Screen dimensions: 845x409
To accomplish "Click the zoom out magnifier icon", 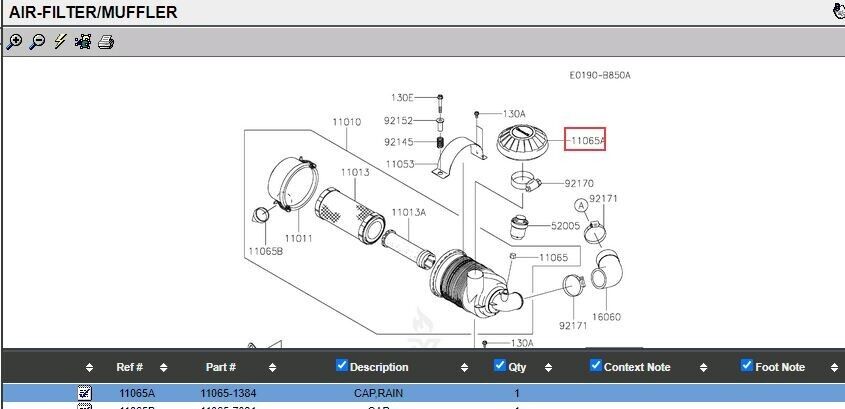I will click(37, 42).
